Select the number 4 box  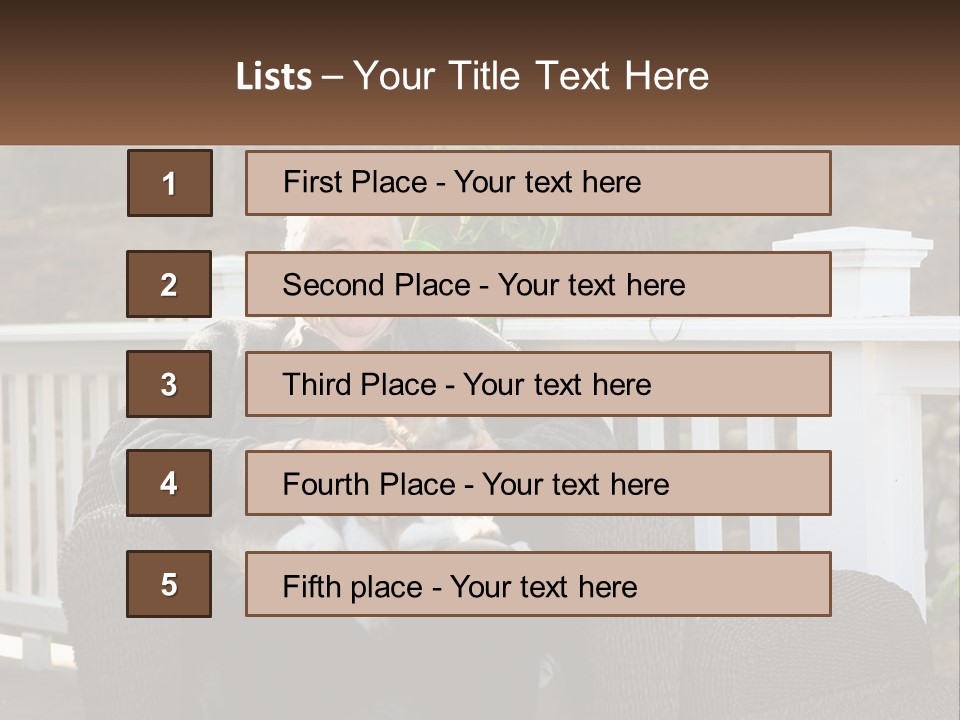click(169, 484)
